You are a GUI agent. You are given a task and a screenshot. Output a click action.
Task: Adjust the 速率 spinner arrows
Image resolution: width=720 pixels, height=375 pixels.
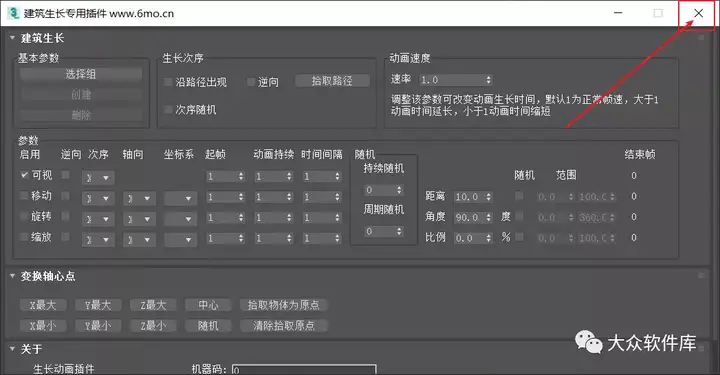click(489, 80)
